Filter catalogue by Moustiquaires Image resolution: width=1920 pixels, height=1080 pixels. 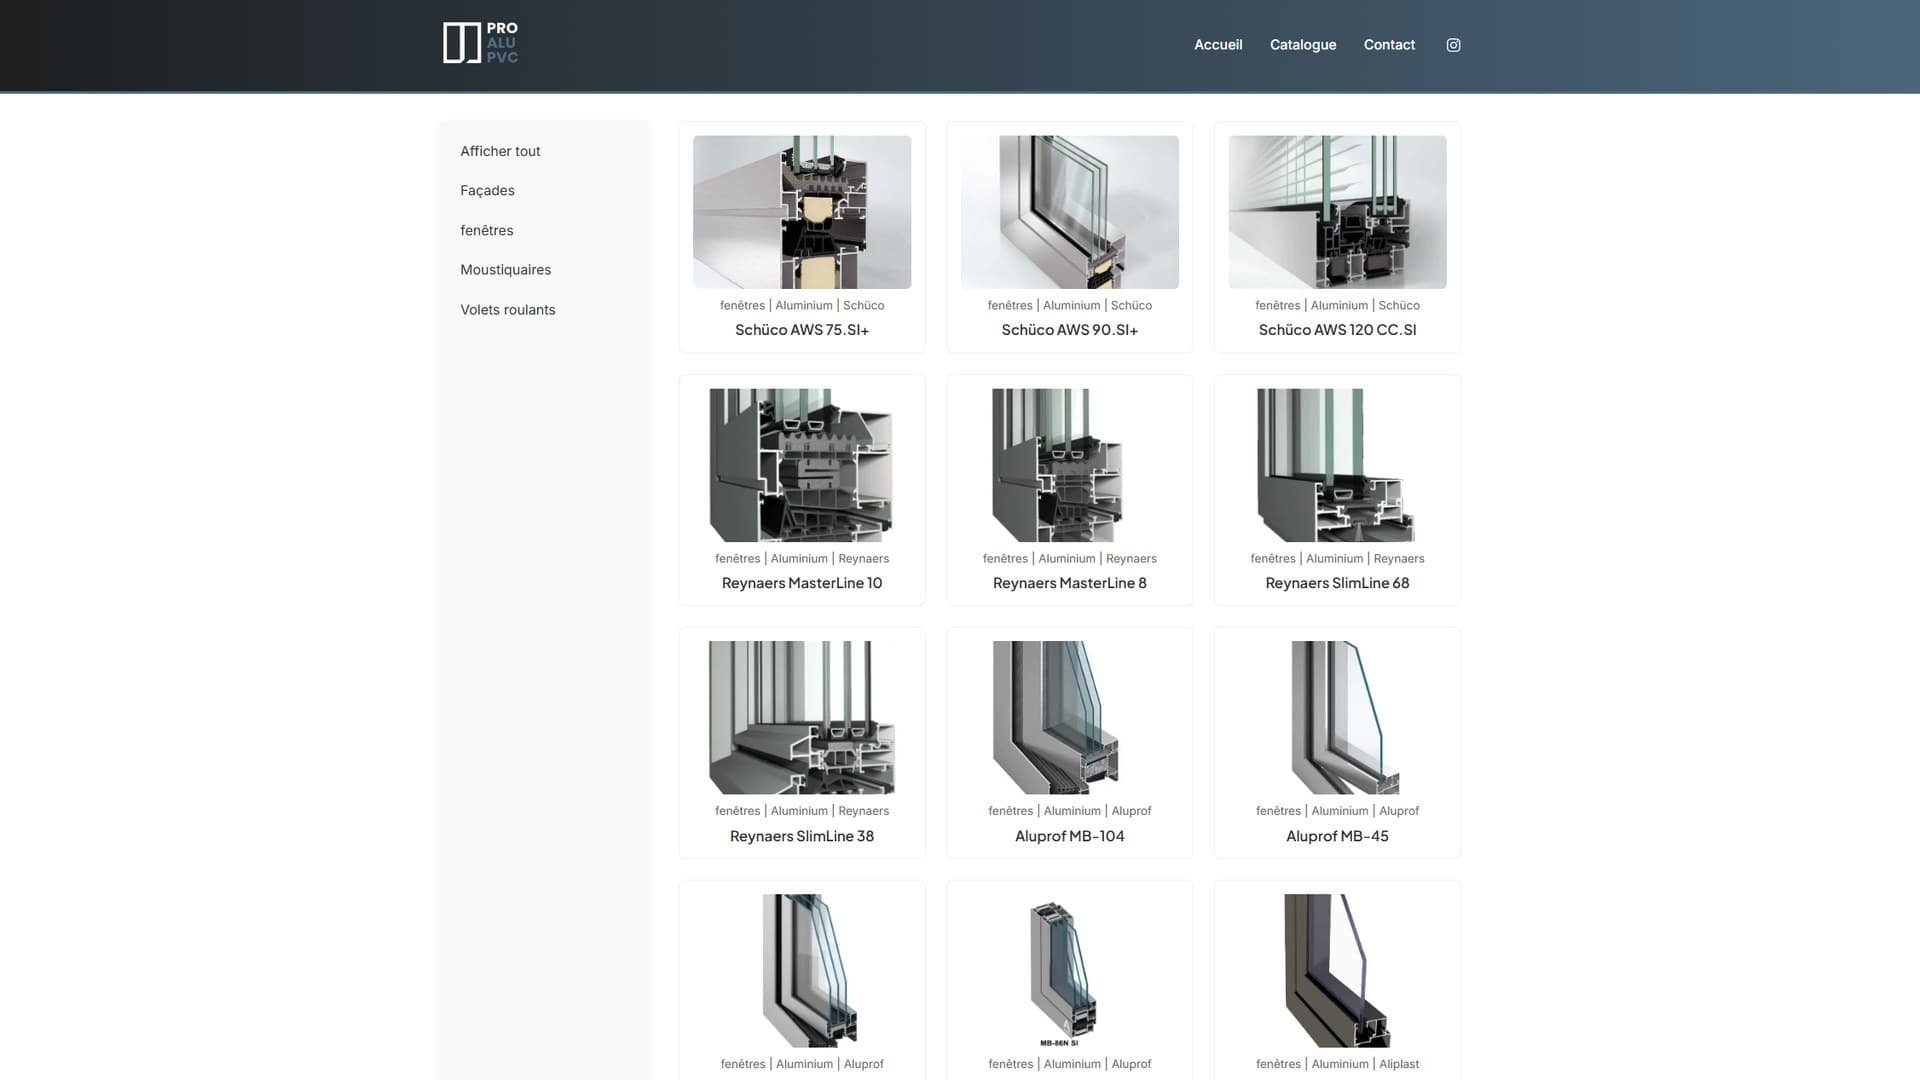point(505,270)
